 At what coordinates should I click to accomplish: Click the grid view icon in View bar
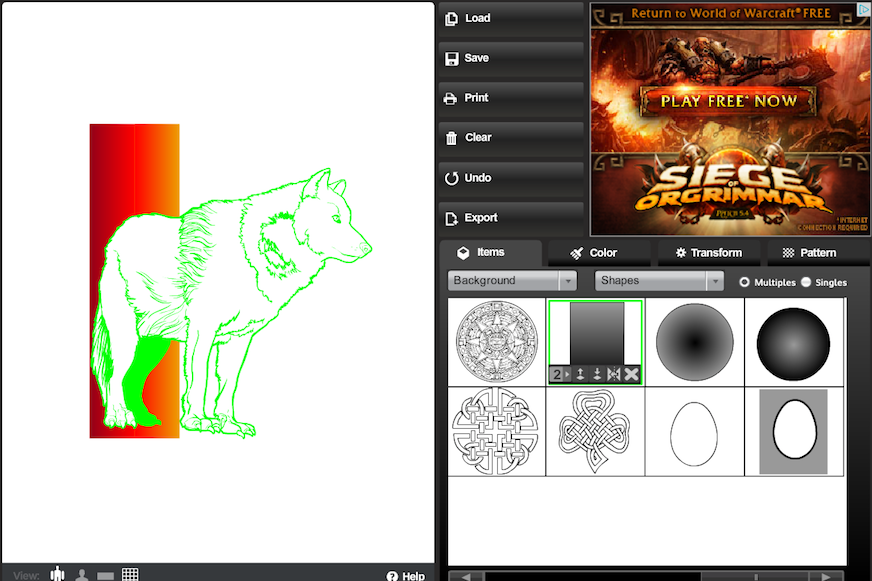(130, 574)
